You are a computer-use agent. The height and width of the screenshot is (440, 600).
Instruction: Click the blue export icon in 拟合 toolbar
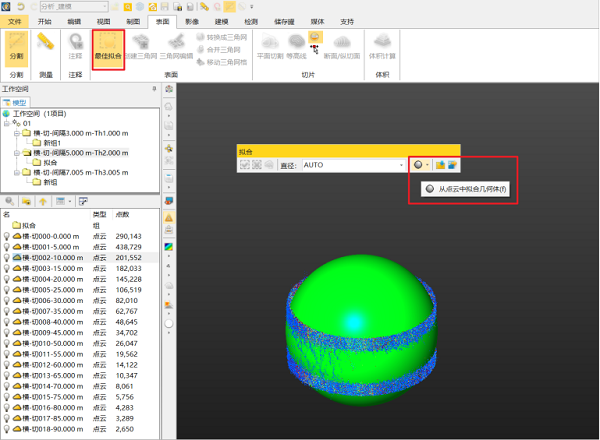[x=453, y=165]
